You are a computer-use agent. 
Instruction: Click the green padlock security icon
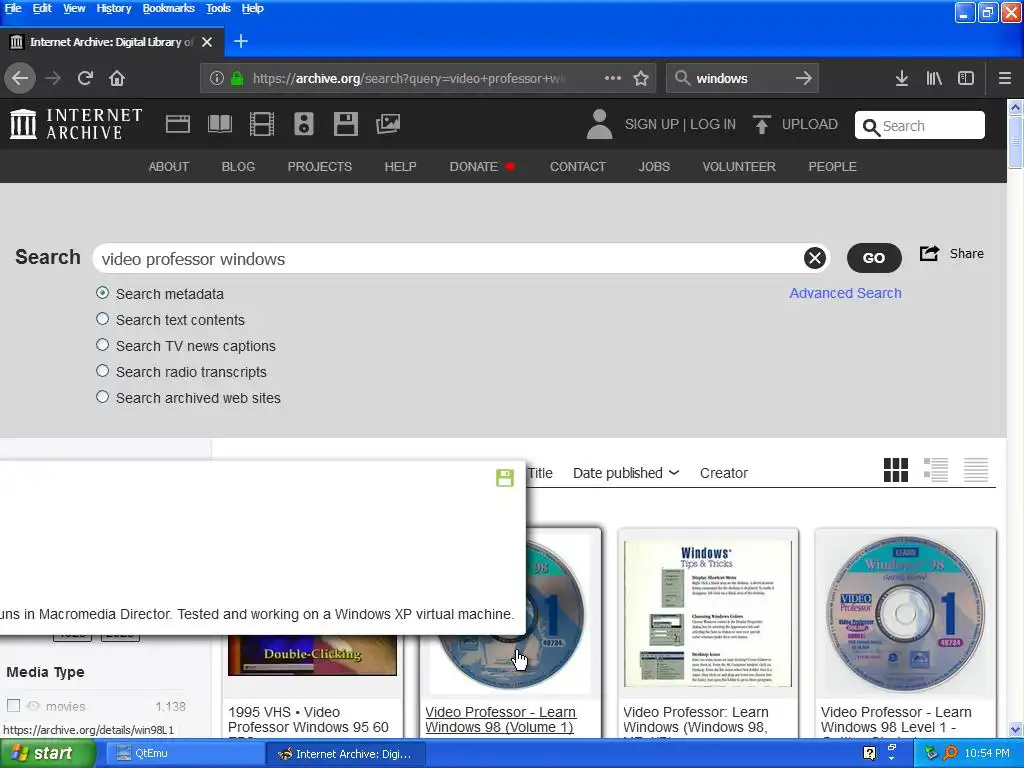point(237,78)
